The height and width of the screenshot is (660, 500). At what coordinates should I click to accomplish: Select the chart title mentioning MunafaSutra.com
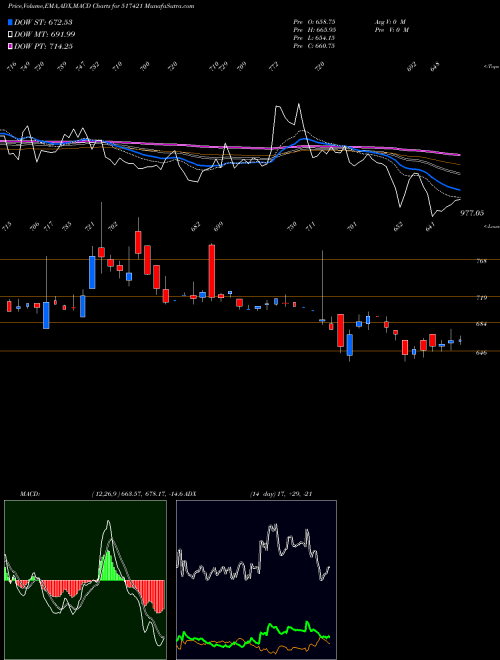coord(101,6)
